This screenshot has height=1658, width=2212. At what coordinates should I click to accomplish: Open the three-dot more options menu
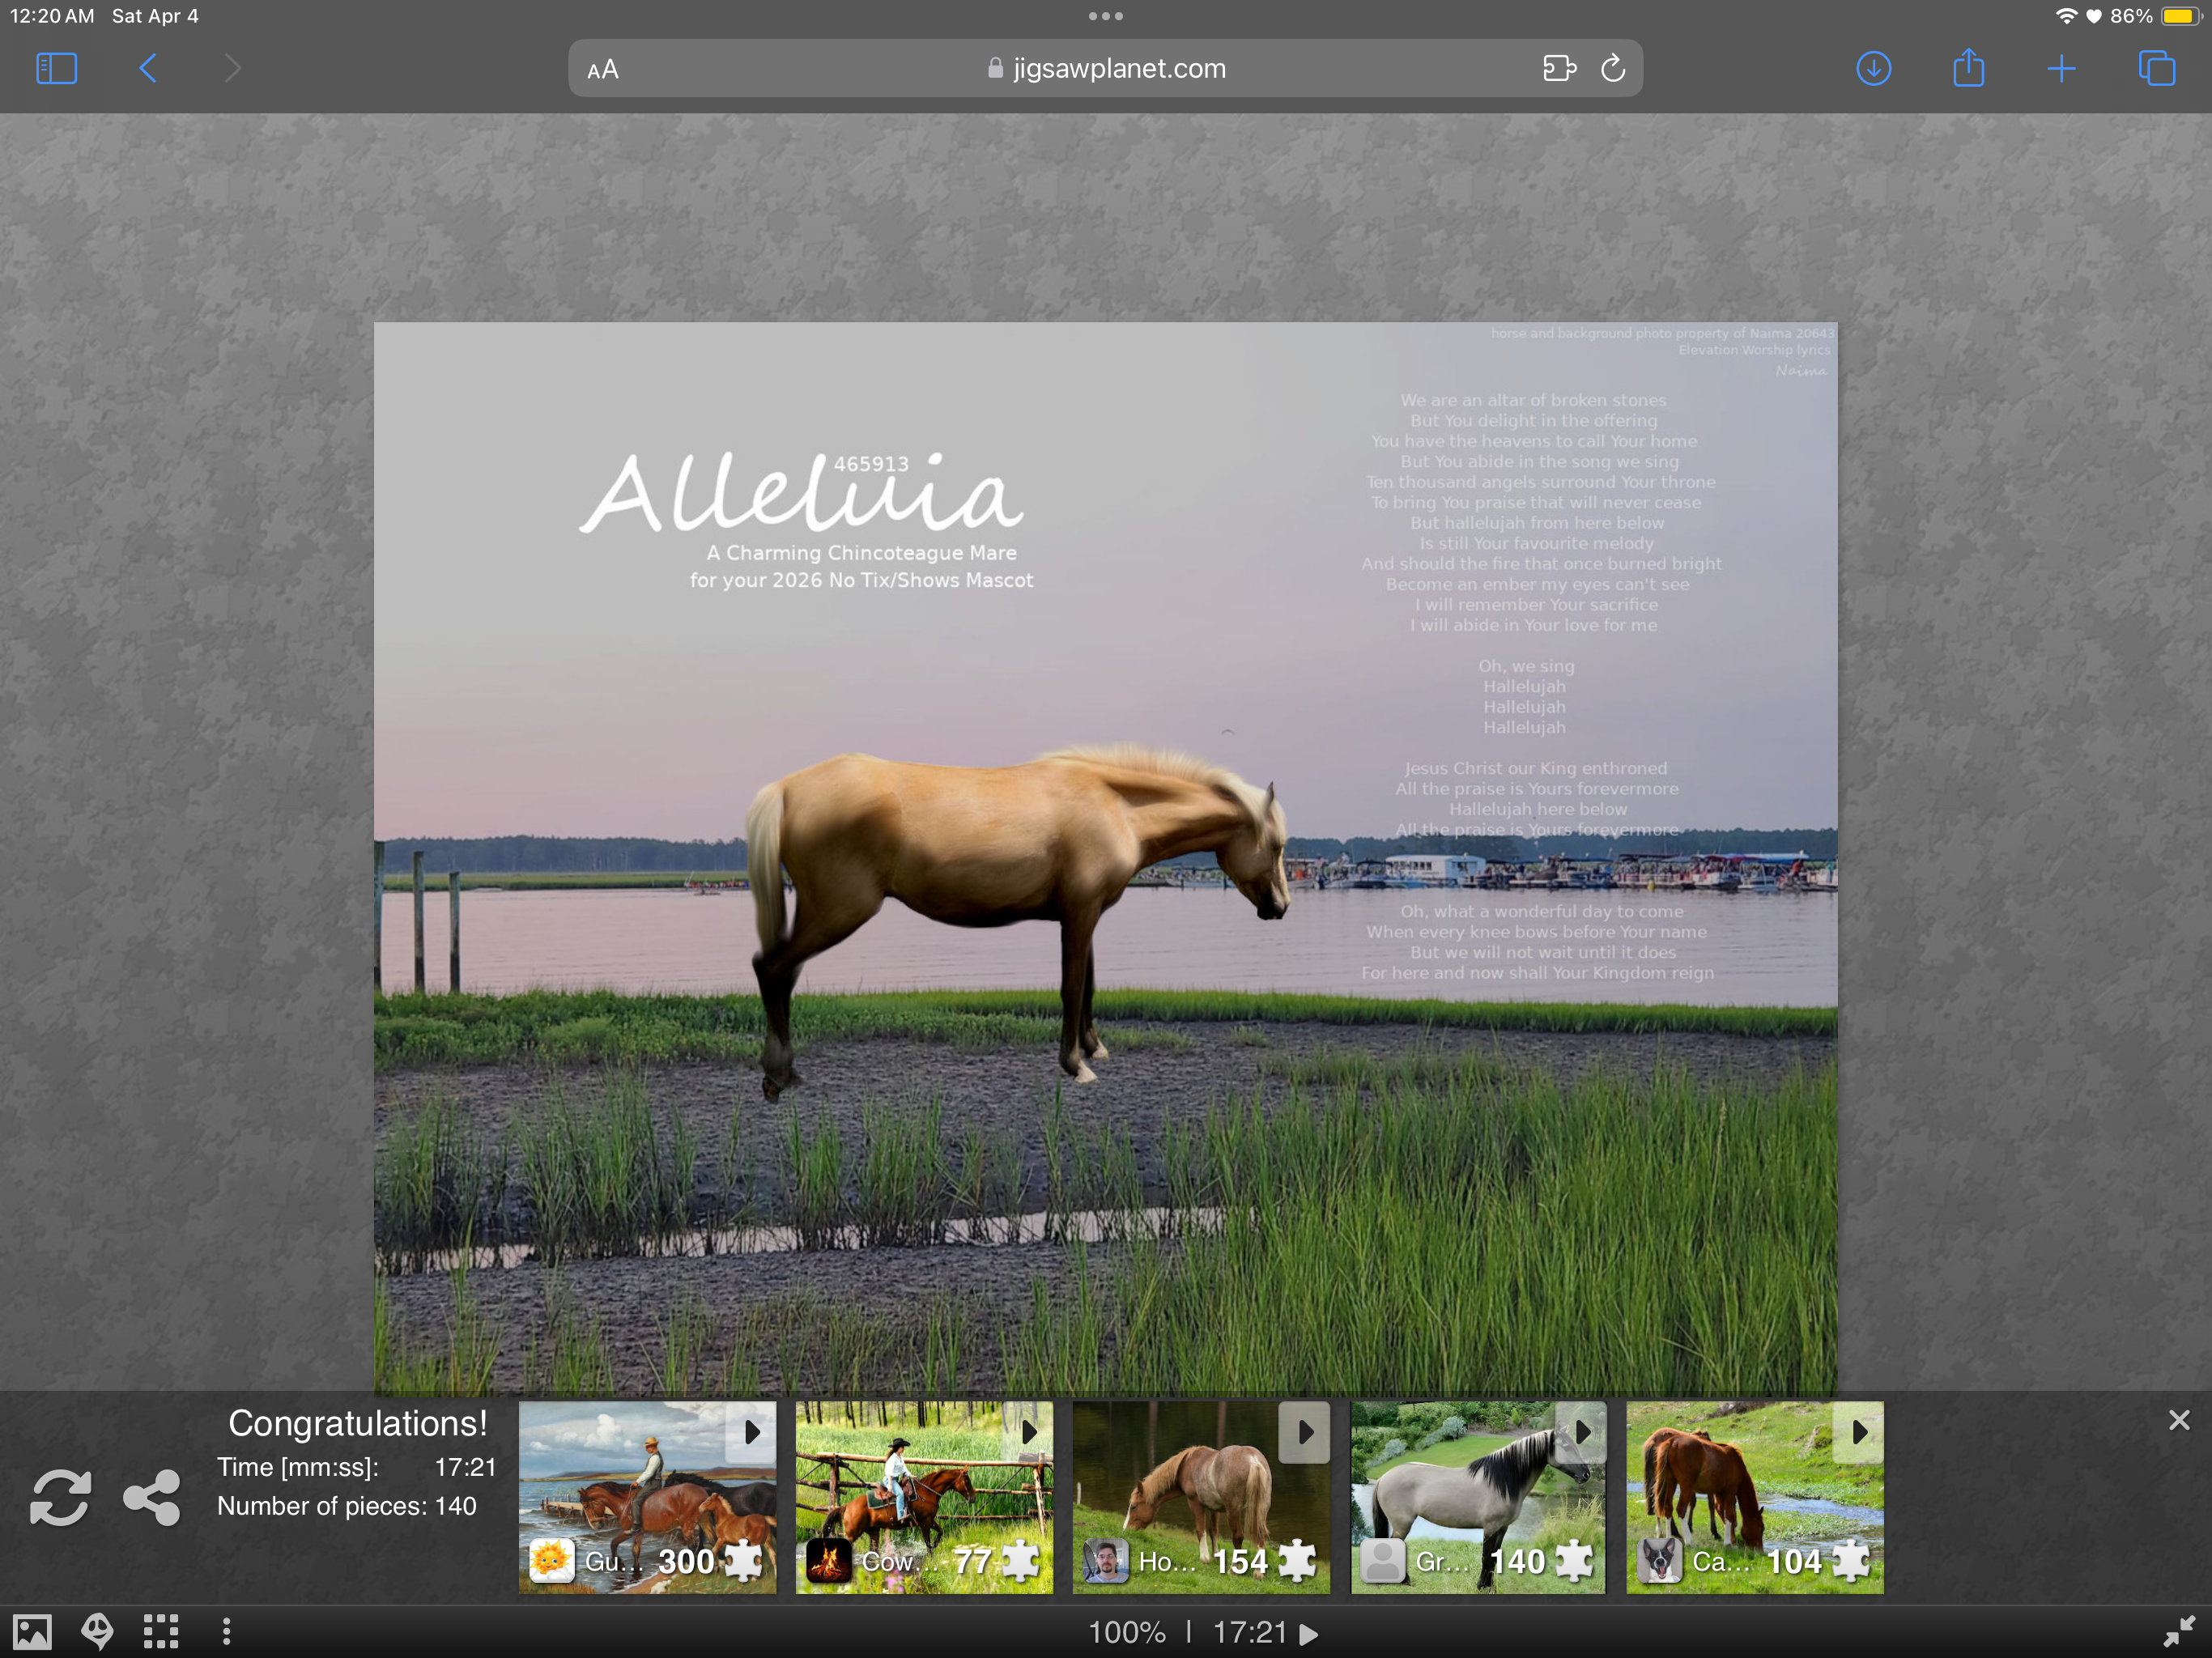tap(227, 1632)
